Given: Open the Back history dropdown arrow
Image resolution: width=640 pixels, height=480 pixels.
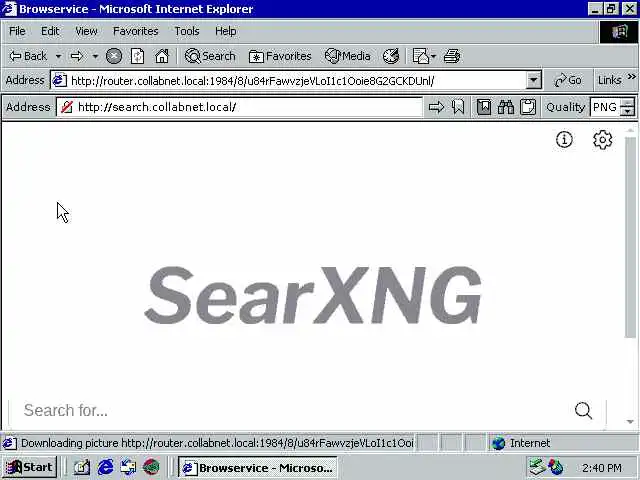Looking at the screenshot, I should [58, 56].
